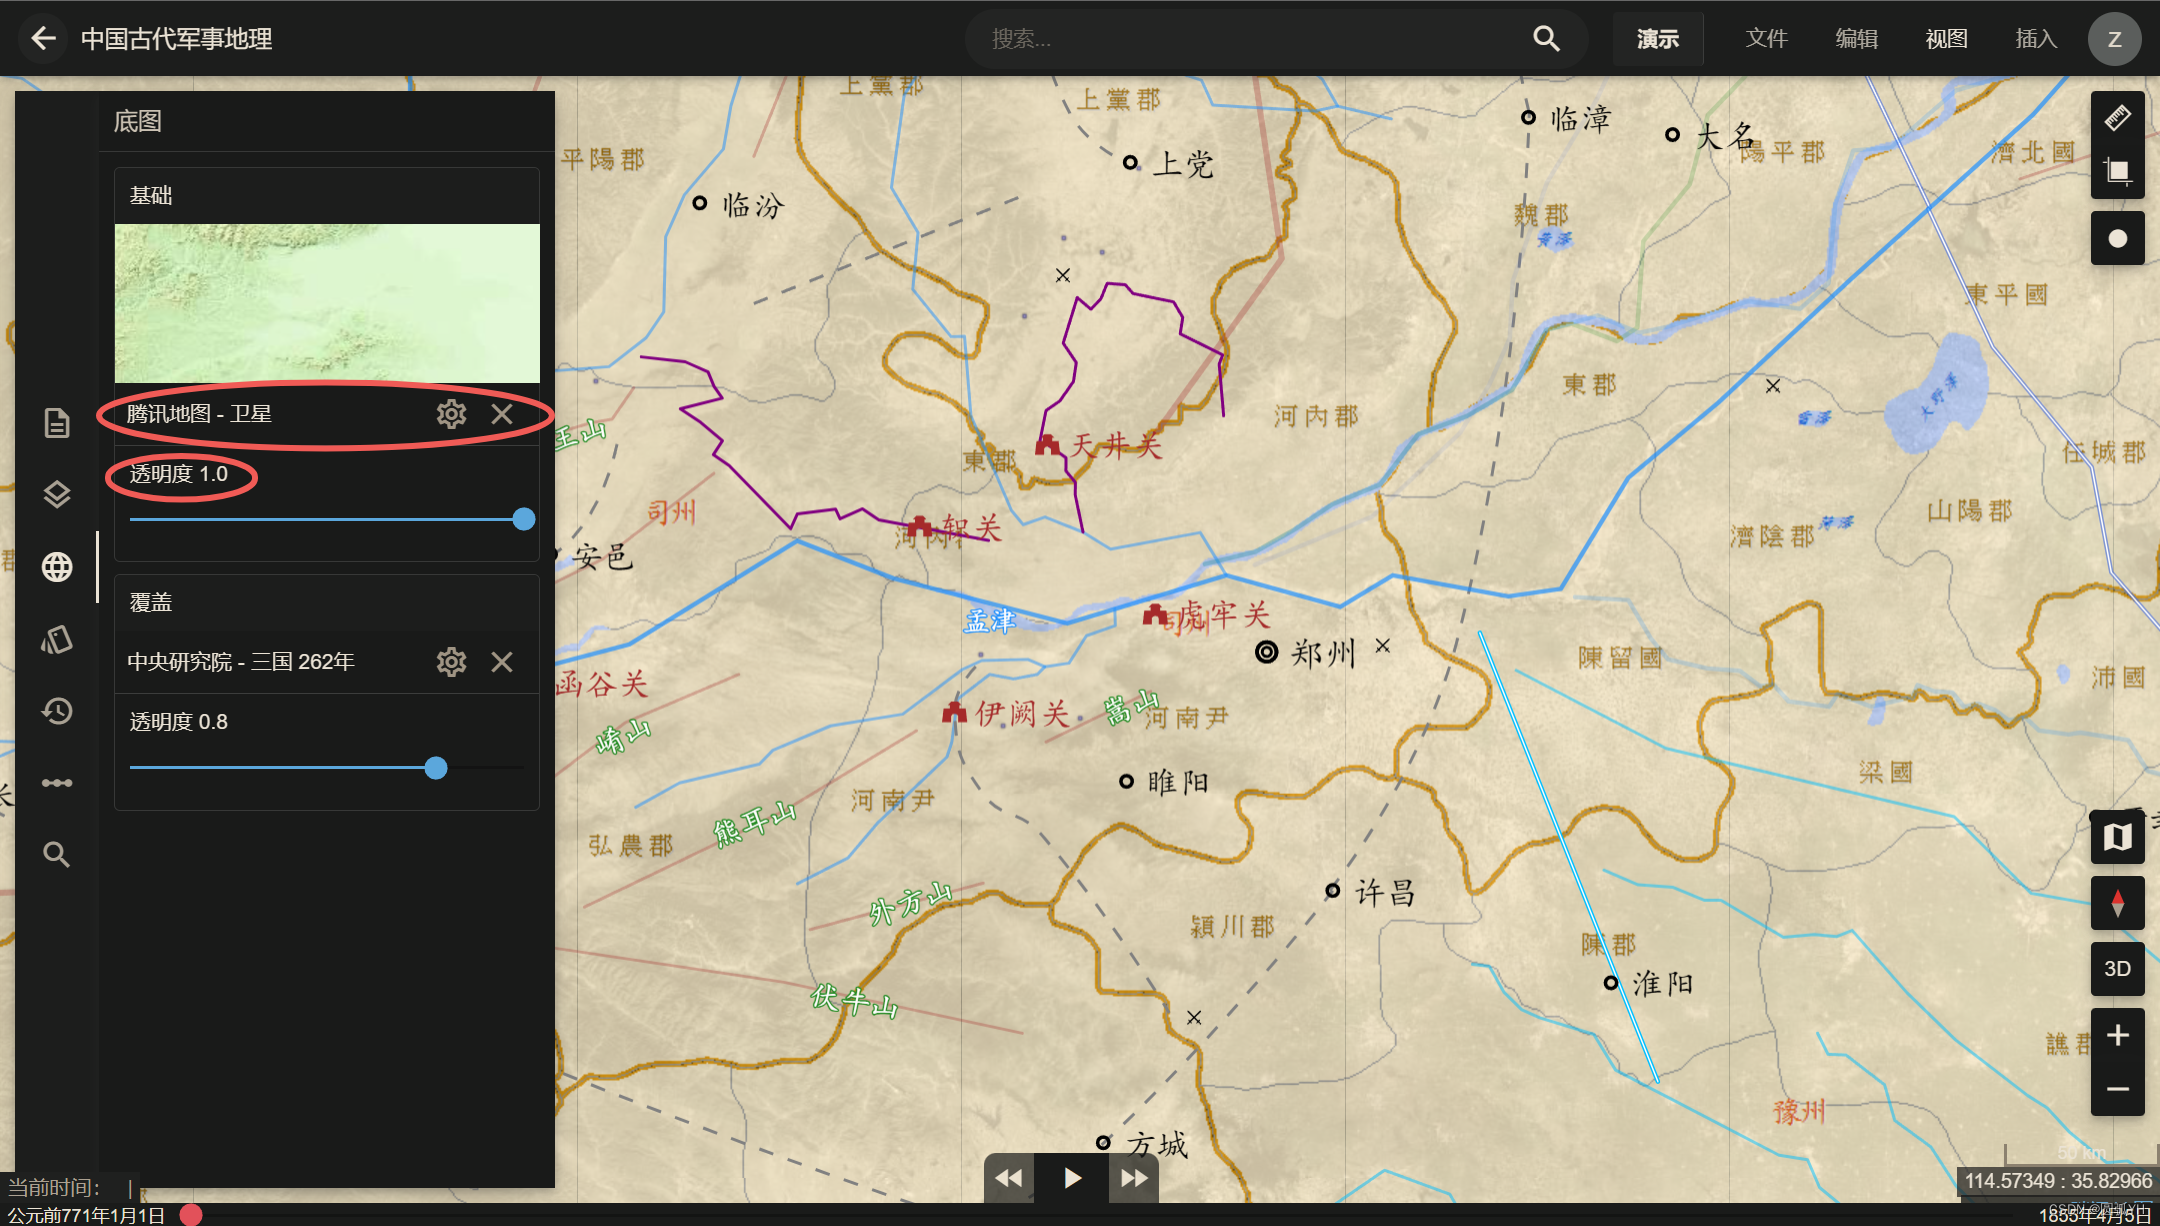This screenshot has width=2160, height=1226.
Task: Open the history clock sidebar icon
Action: (57, 711)
